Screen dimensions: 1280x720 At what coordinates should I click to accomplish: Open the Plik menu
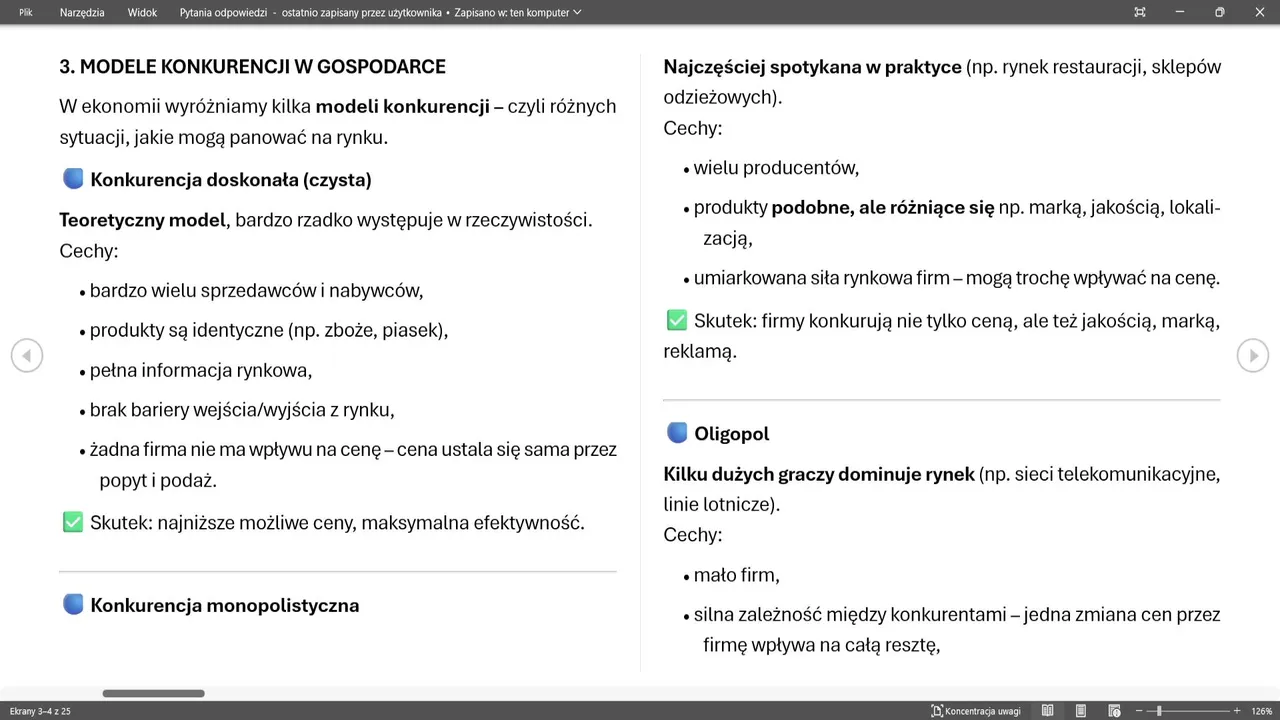point(26,13)
